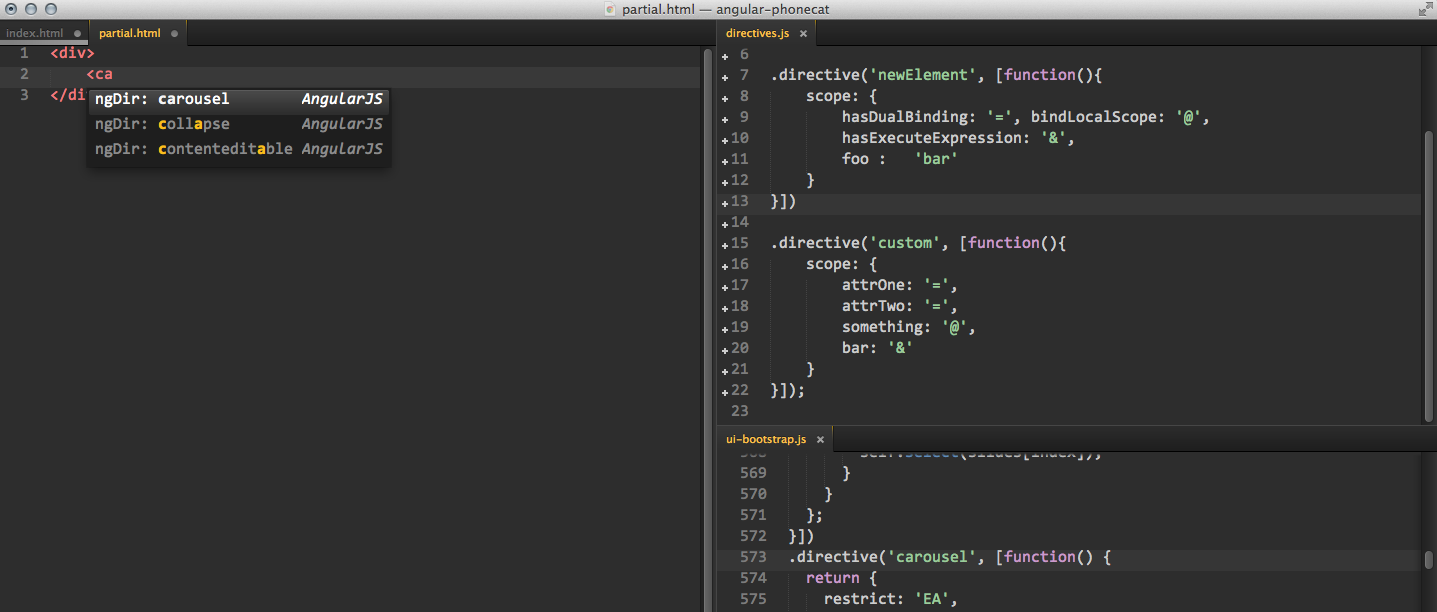Click 'attrOne' on line 17
The width and height of the screenshot is (1437, 612).
coord(873,285)
